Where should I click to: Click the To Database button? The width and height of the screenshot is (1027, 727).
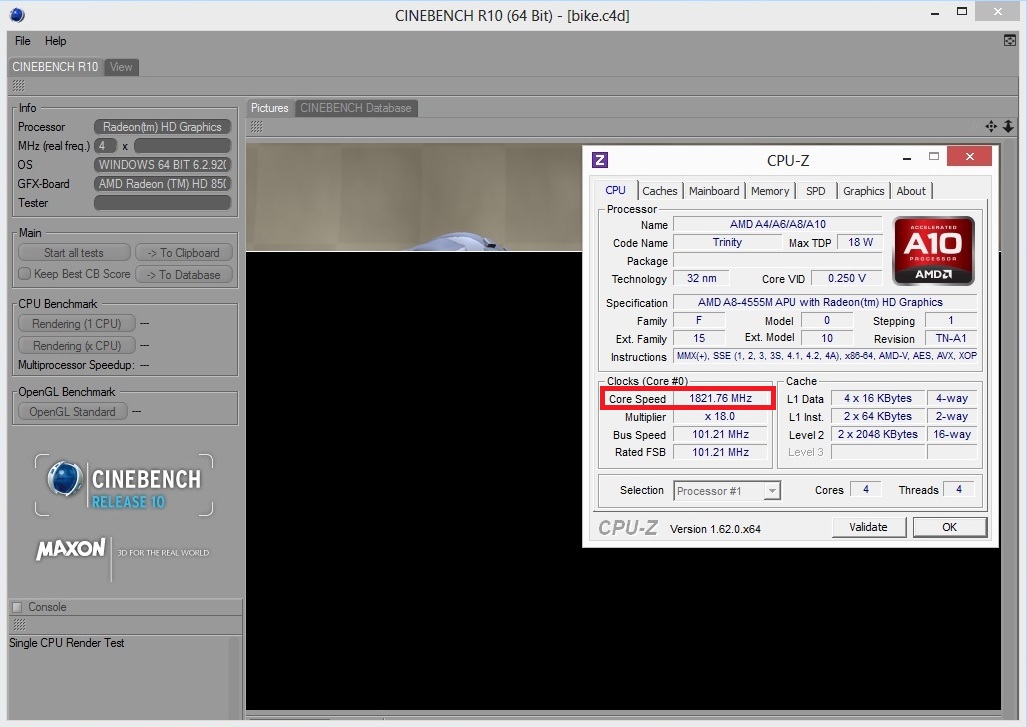[x=183, y=274]
